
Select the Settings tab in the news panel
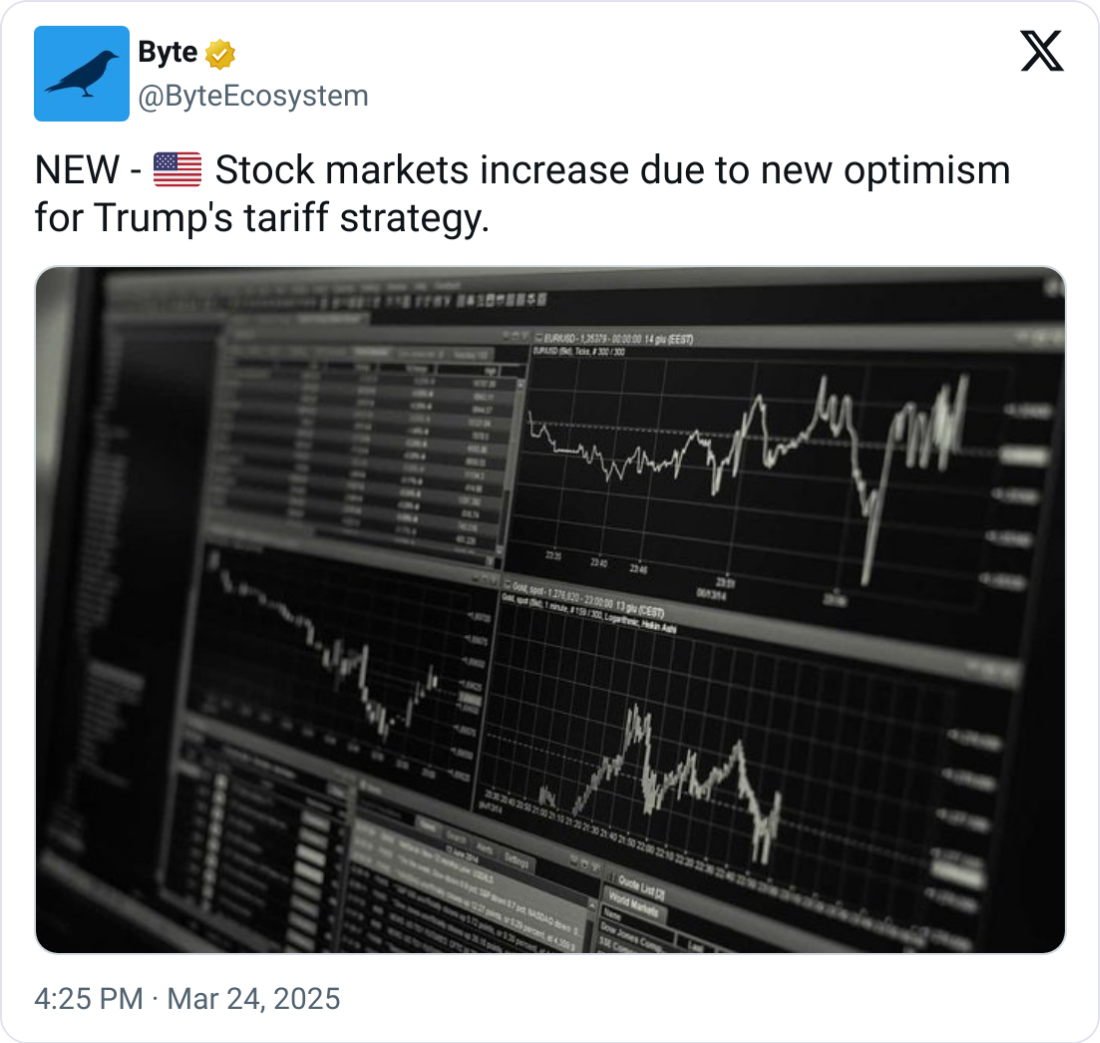coord(518,860)
